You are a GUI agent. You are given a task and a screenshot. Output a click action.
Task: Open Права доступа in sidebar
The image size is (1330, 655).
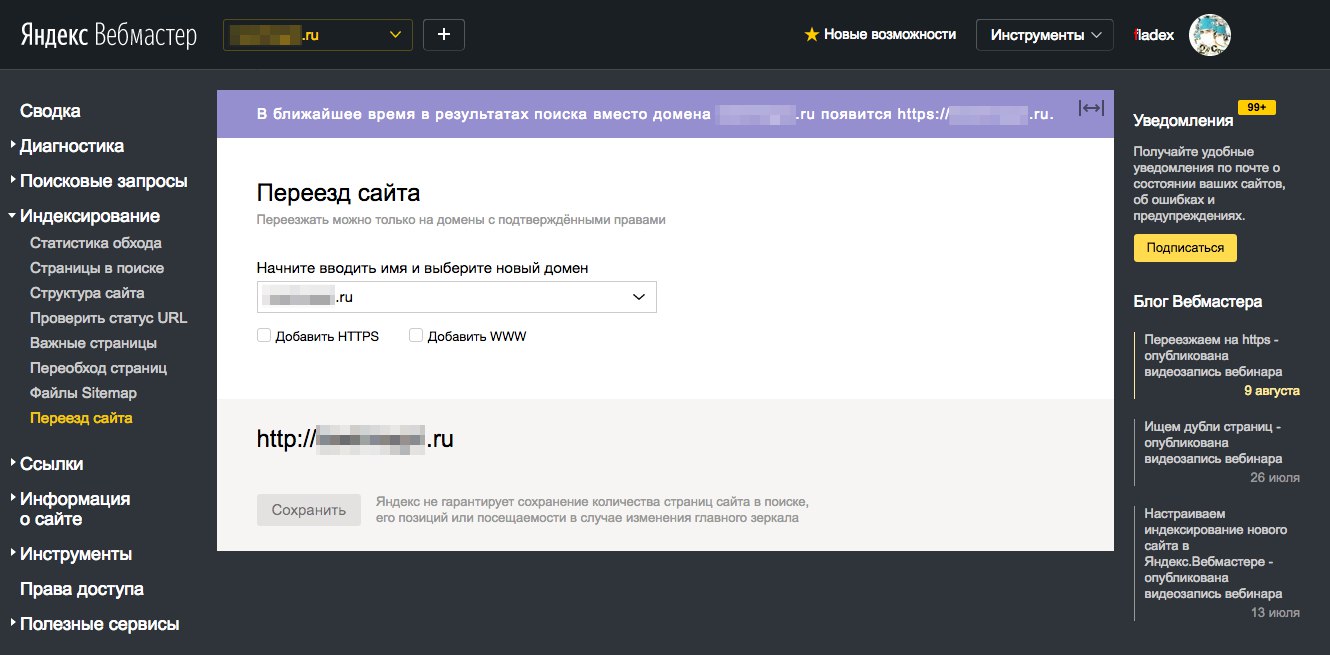click(82, 589)
